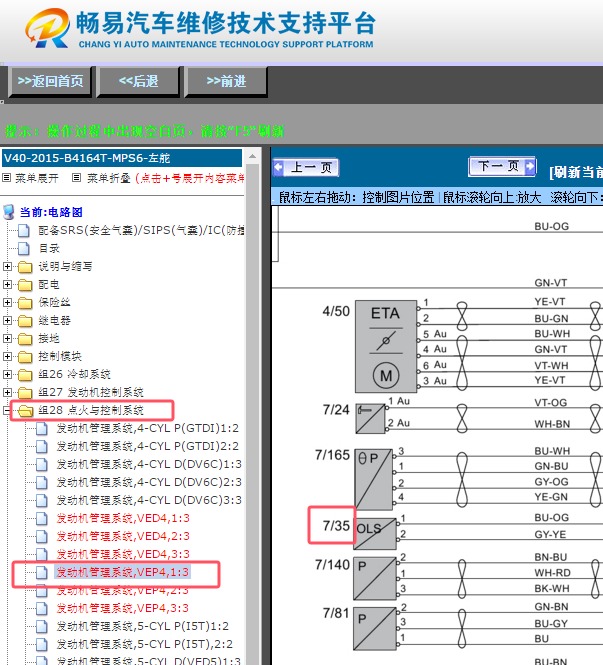Open 发动机管理系统,4-CYL P(GTDI)2:2

pyautogui.click(x=148, y=446)
